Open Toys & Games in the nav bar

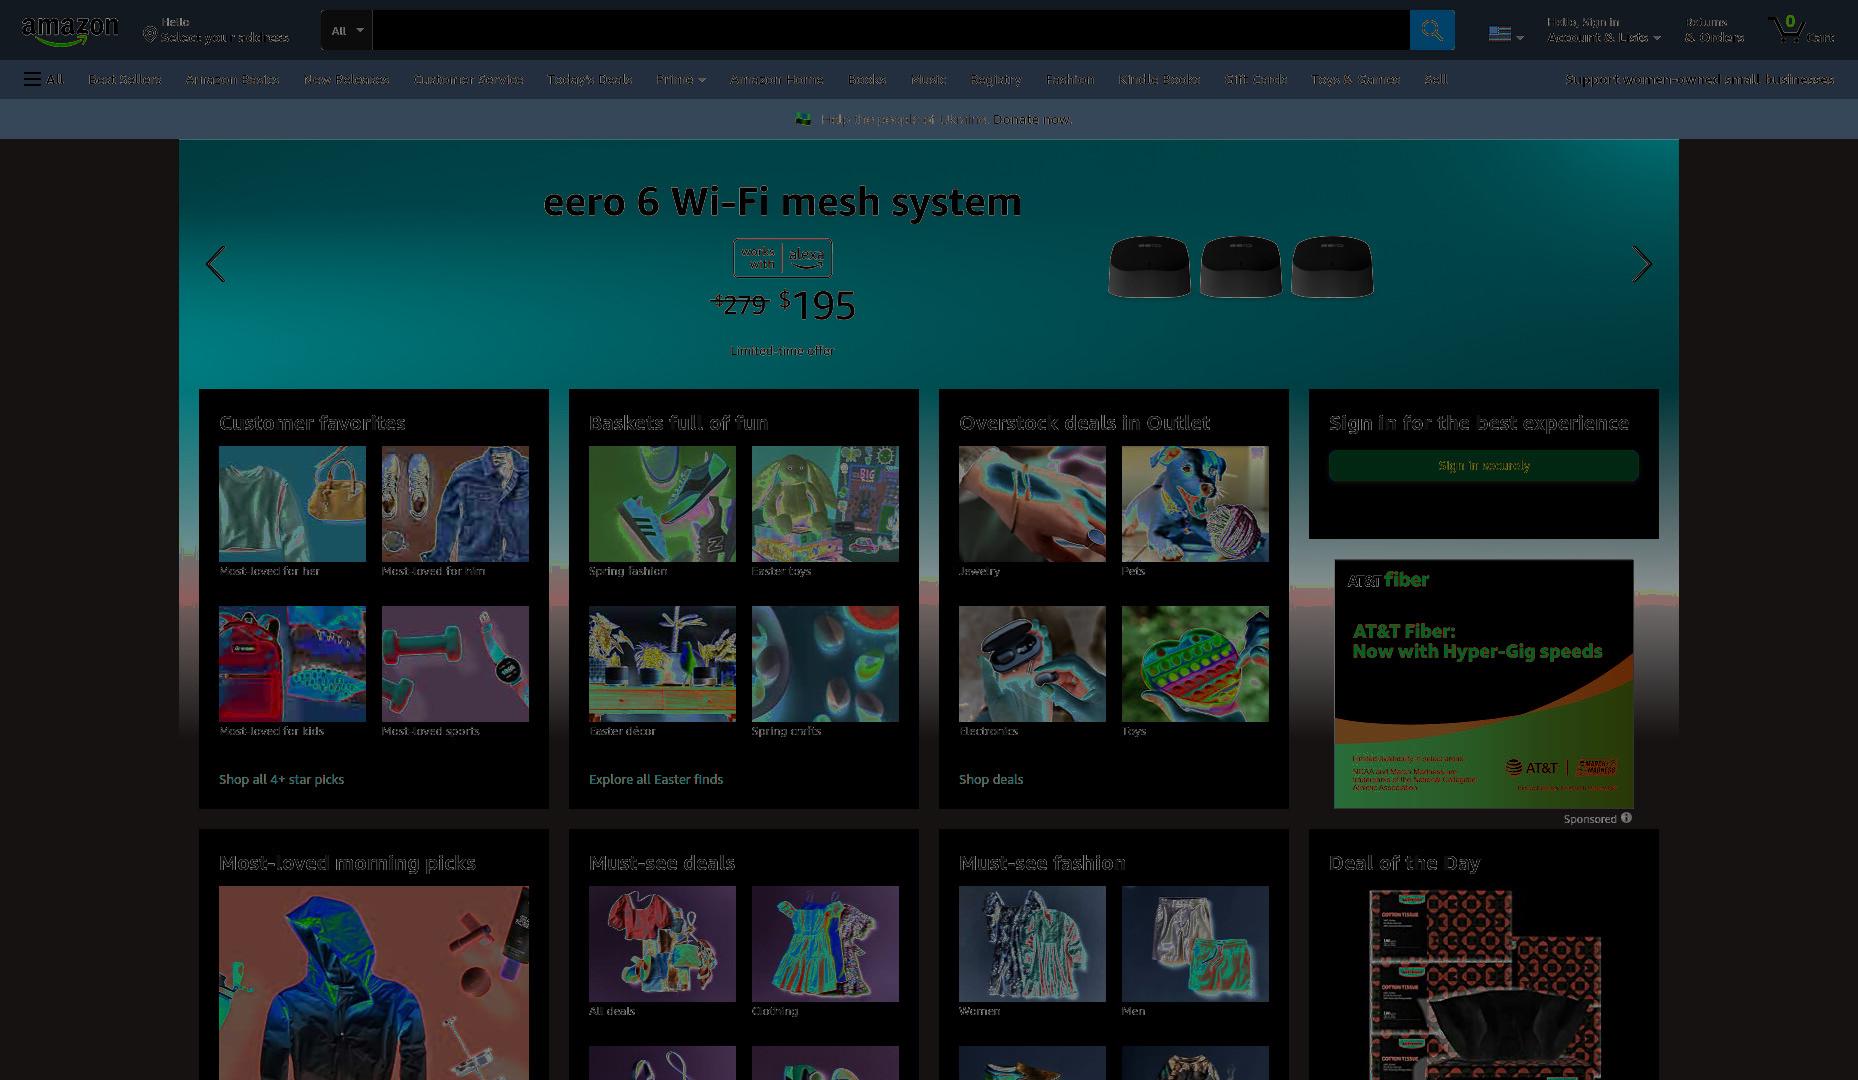pyautogui.click(x=1355, y=79)
